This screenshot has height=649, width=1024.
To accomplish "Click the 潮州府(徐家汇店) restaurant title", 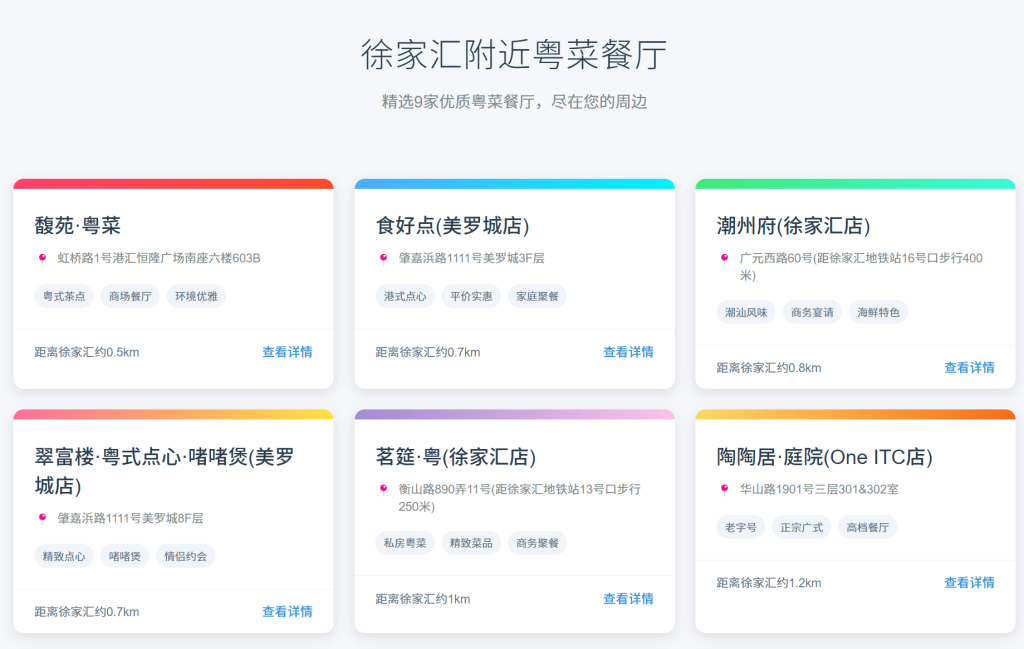I will 793,226.
